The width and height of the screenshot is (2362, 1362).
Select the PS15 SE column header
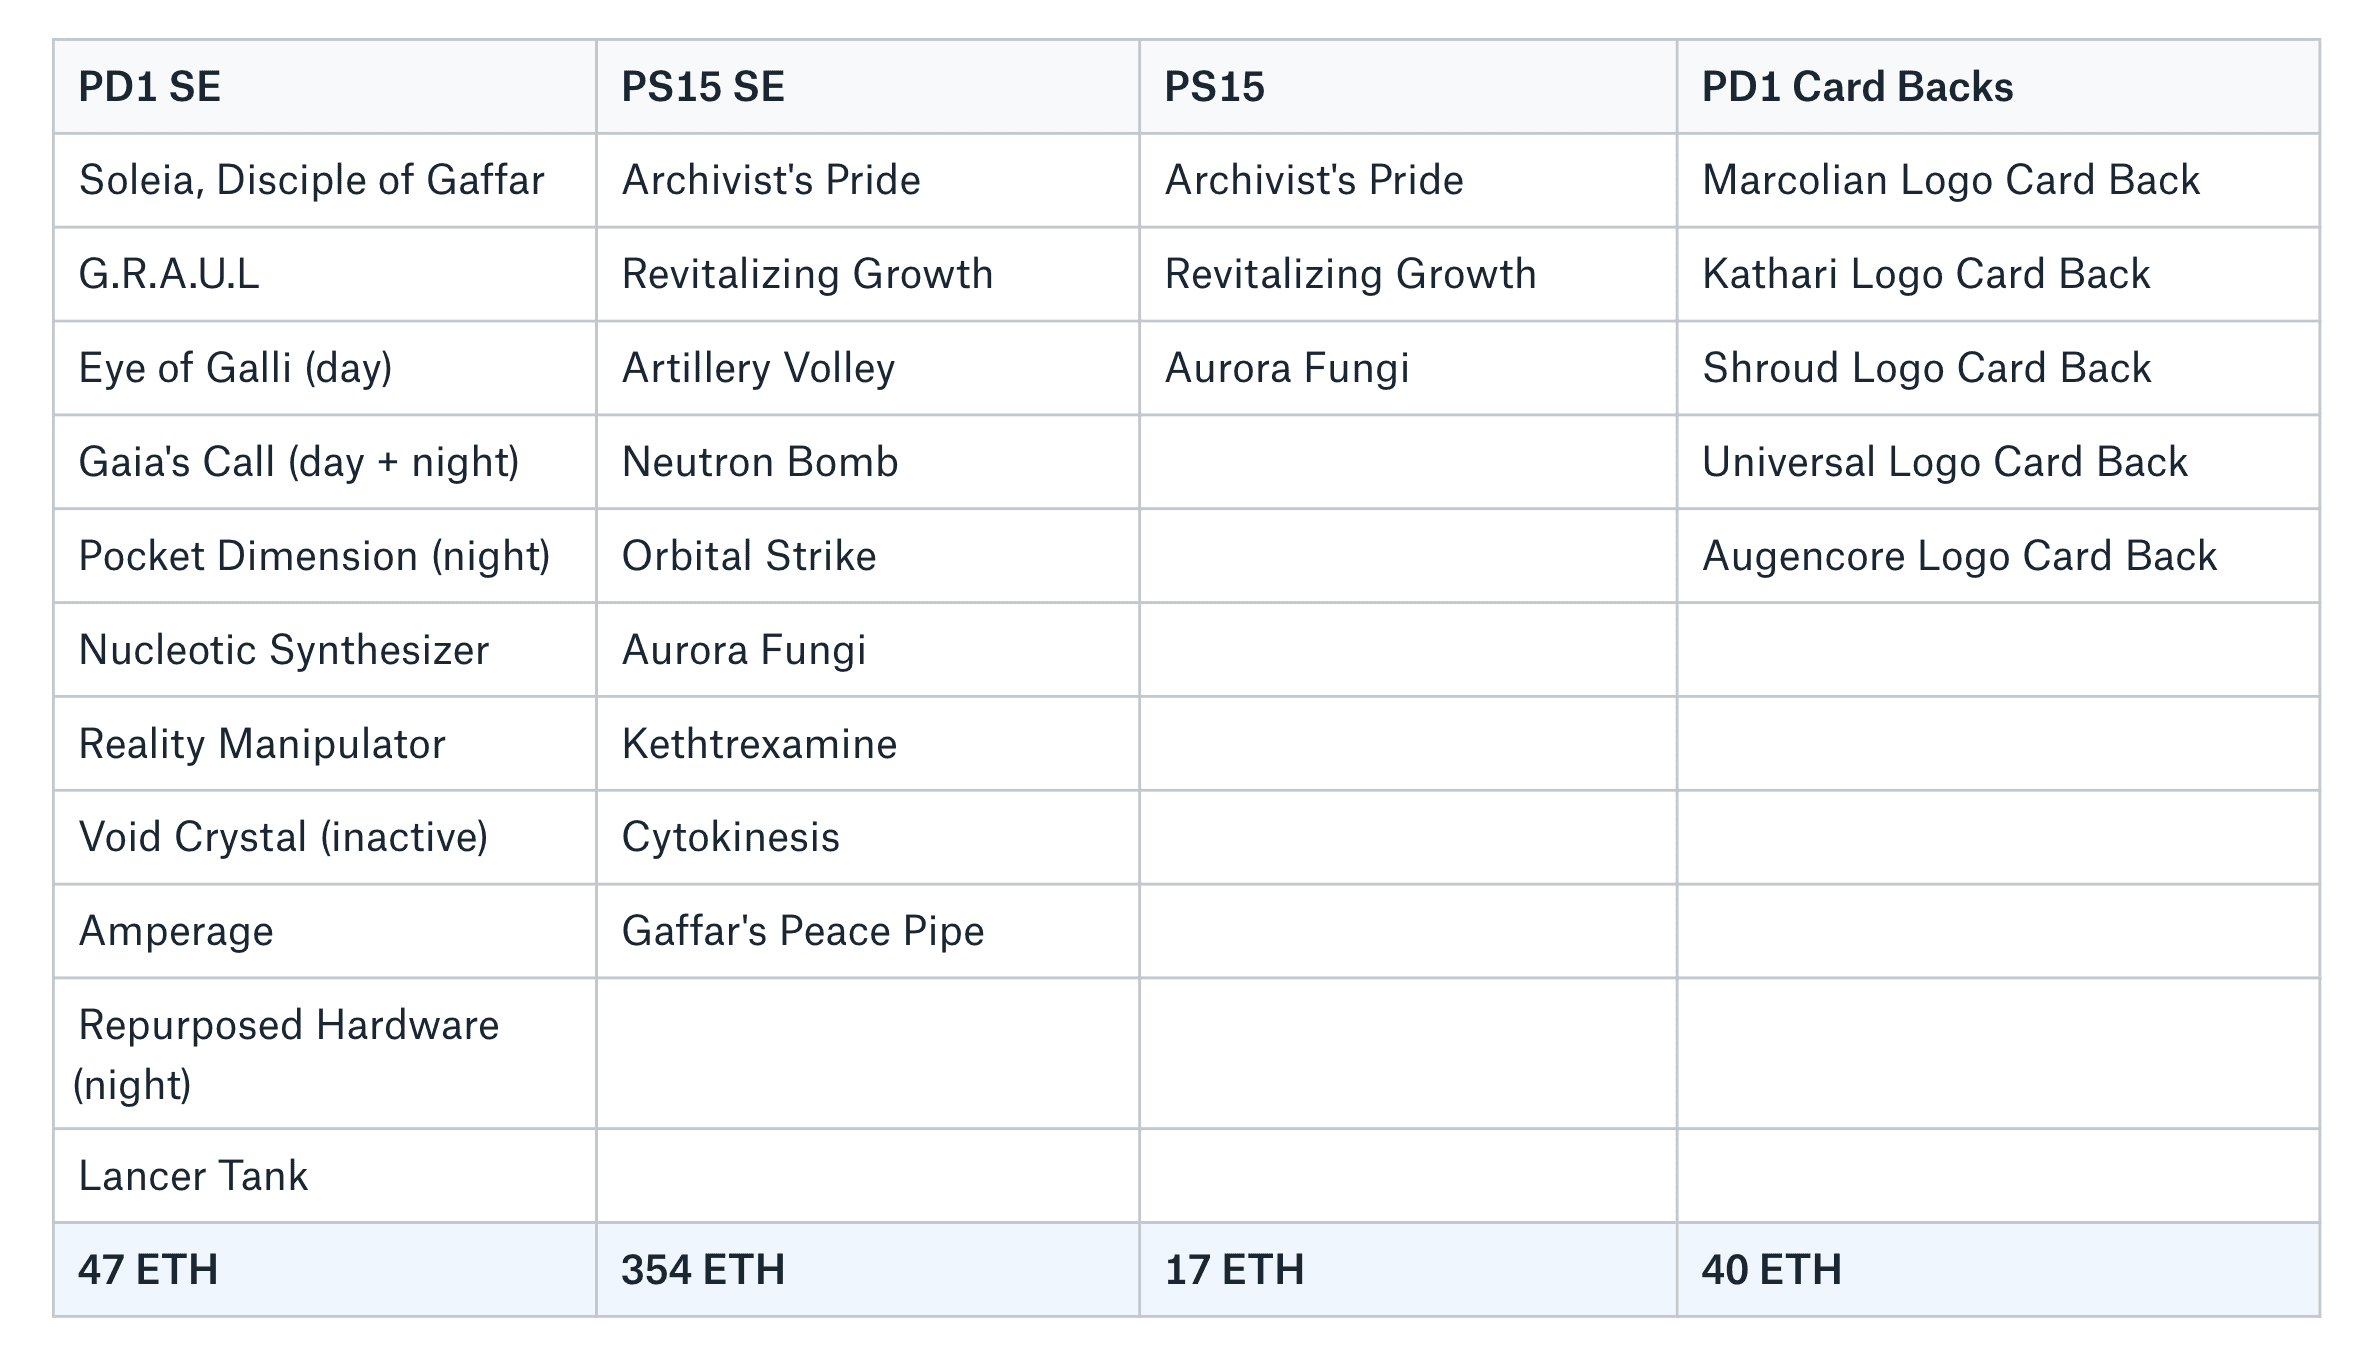pos(868,87)
